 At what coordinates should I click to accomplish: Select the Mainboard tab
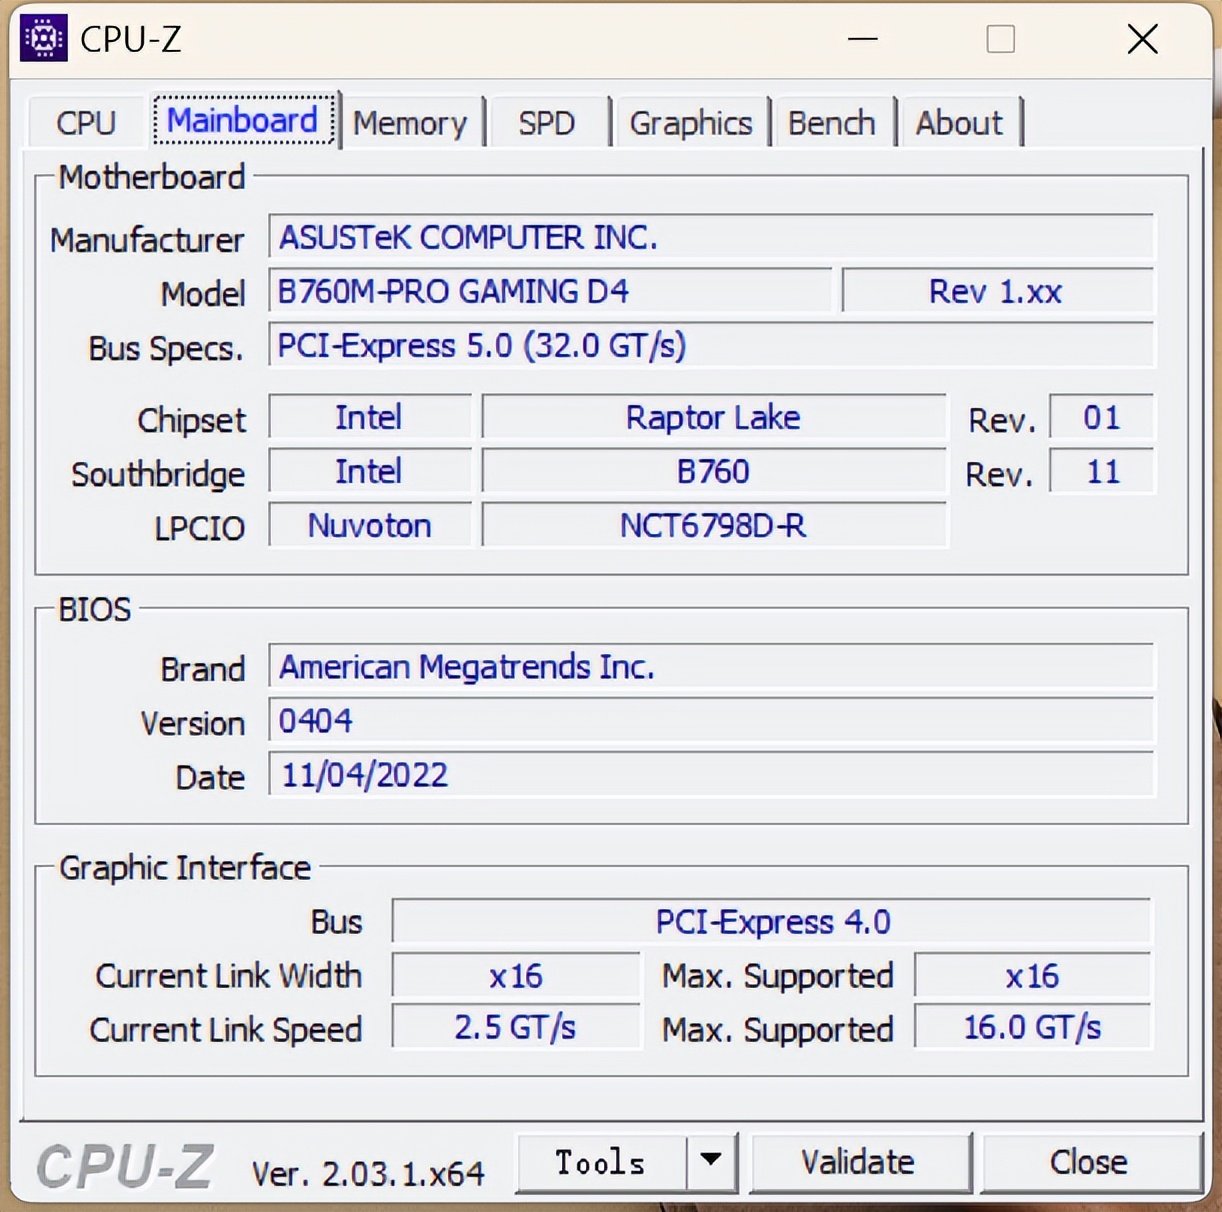[x=242, y=119]
